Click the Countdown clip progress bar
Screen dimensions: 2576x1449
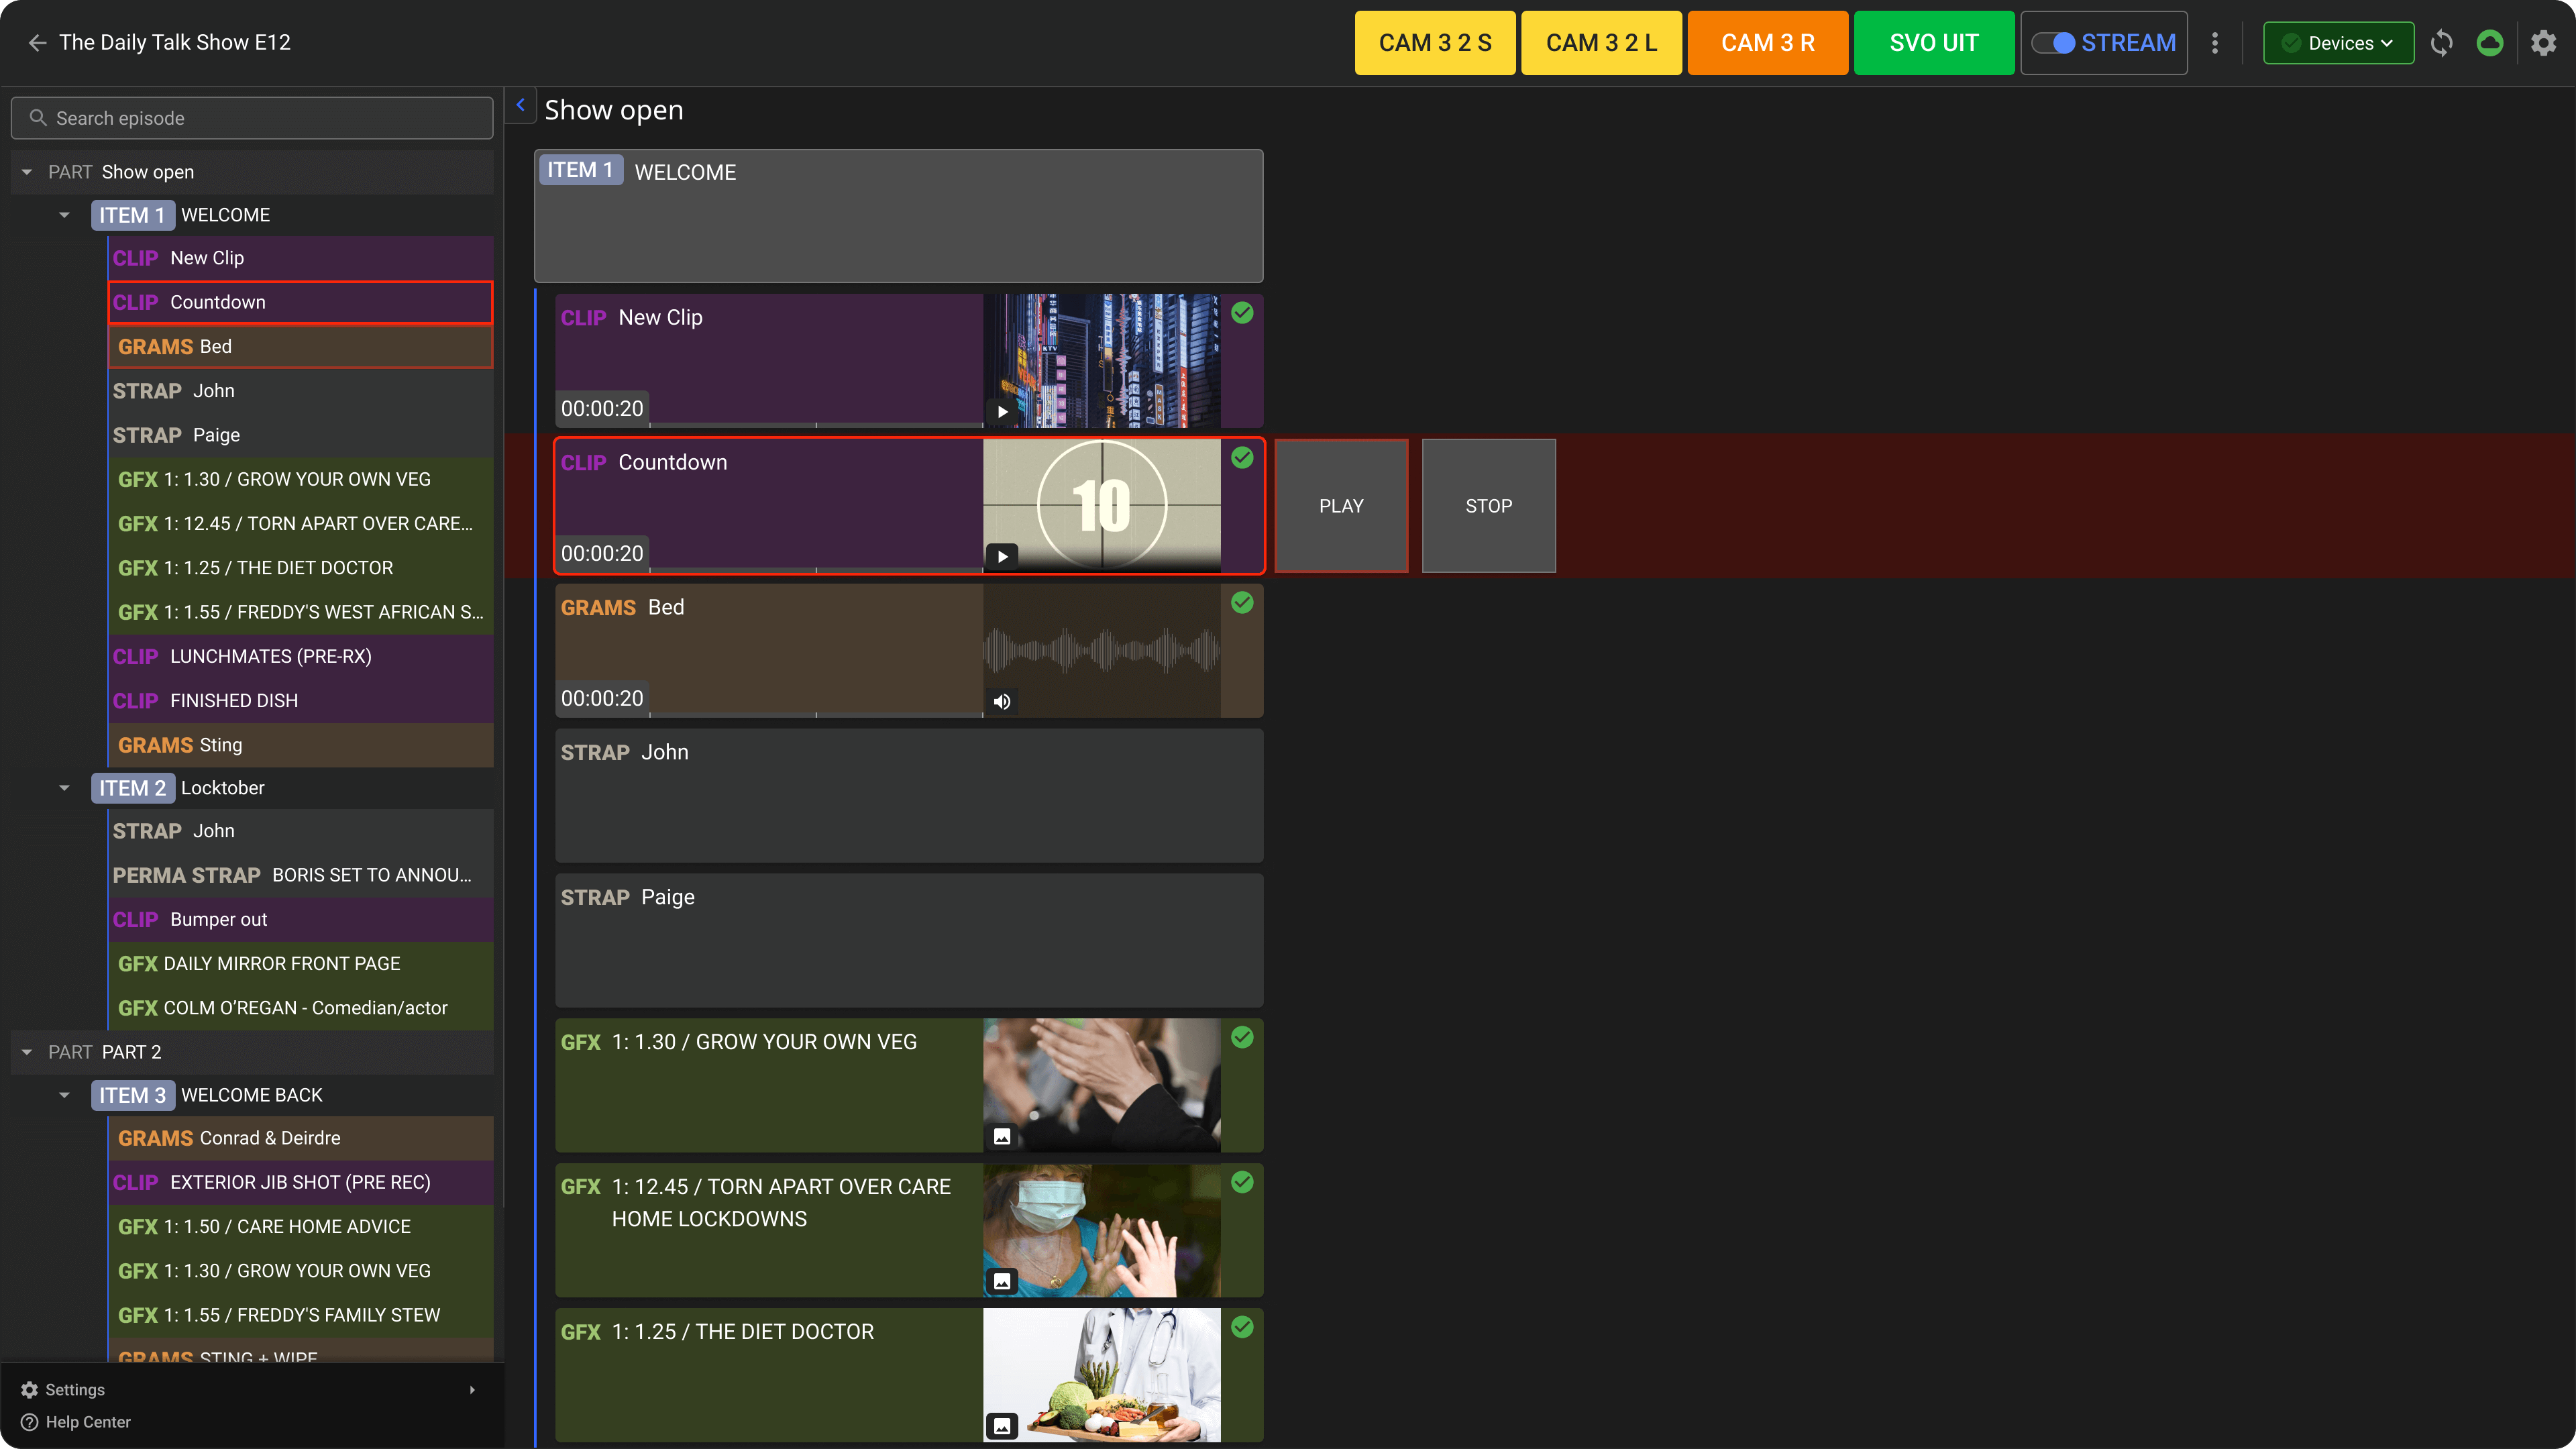[816, 570]
